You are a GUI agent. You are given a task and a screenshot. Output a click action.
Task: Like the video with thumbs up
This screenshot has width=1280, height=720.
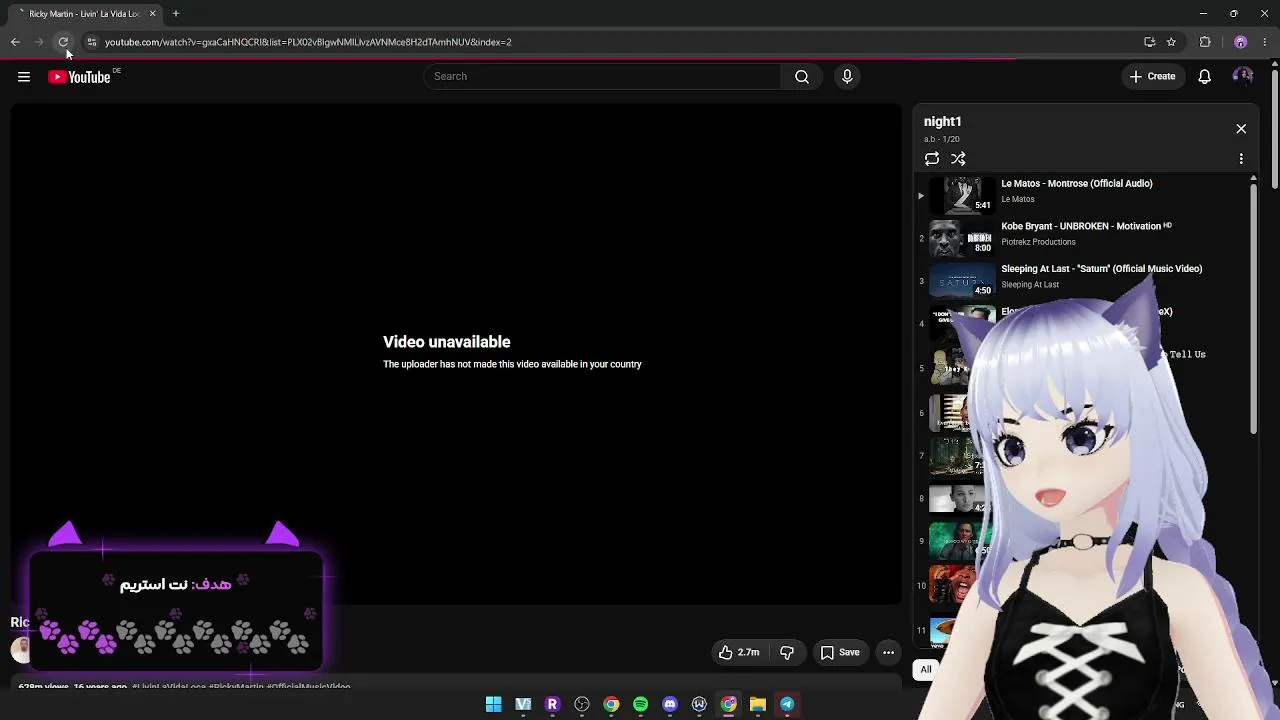point(739,653)
